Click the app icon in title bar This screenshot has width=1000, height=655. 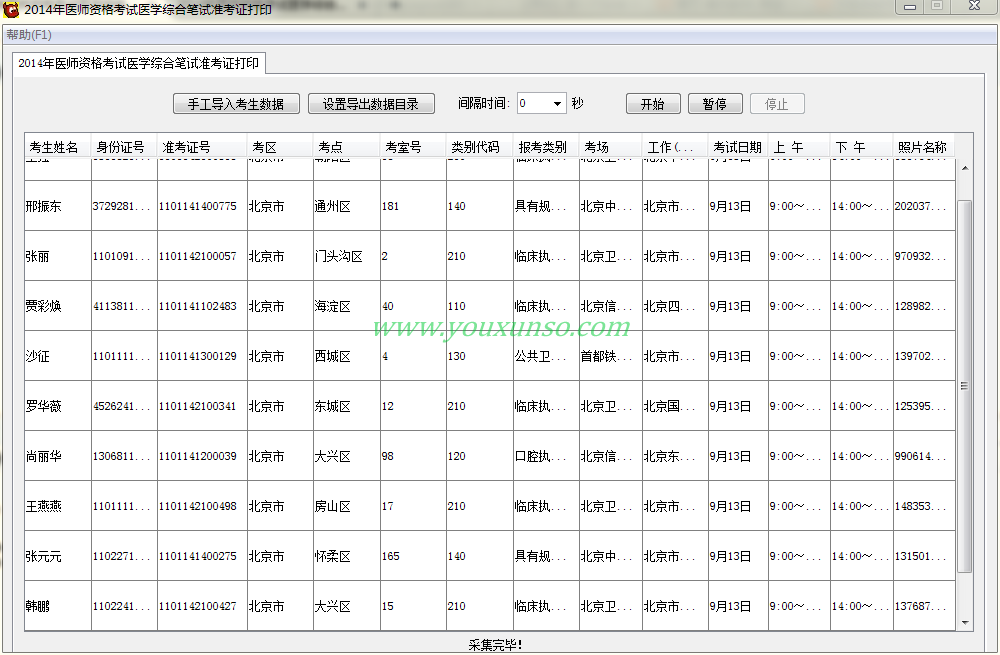click(x=11, y=10)
